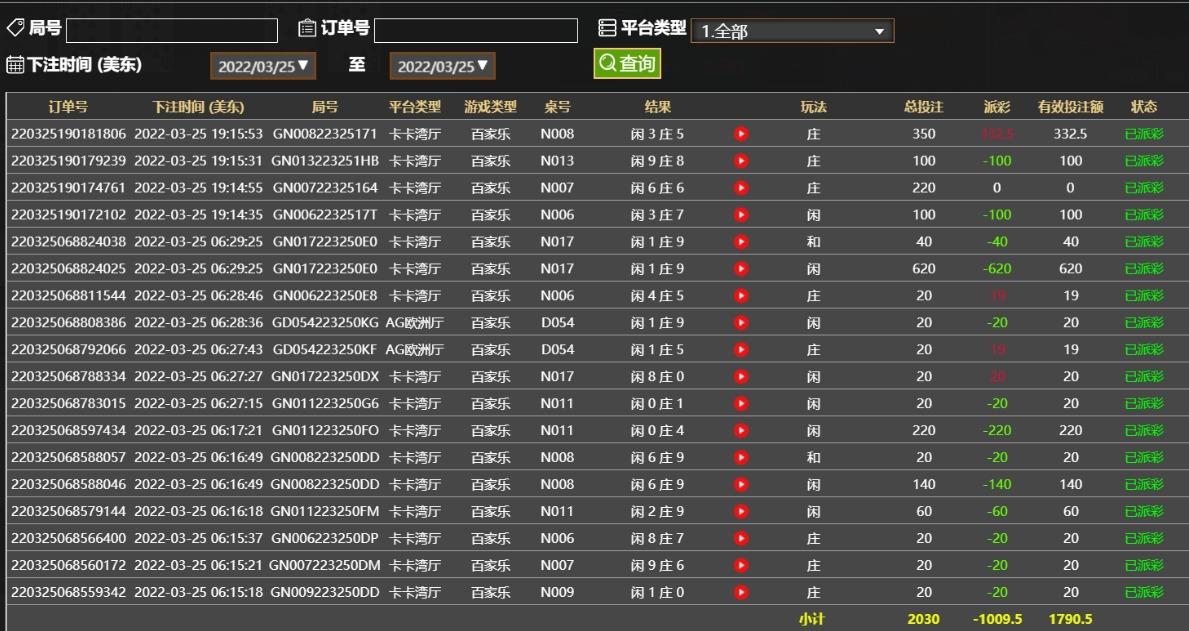Screen dimensions: 1189x631
Task: Play replay for order 220325068597434
Action: click(x=741, y=431)
